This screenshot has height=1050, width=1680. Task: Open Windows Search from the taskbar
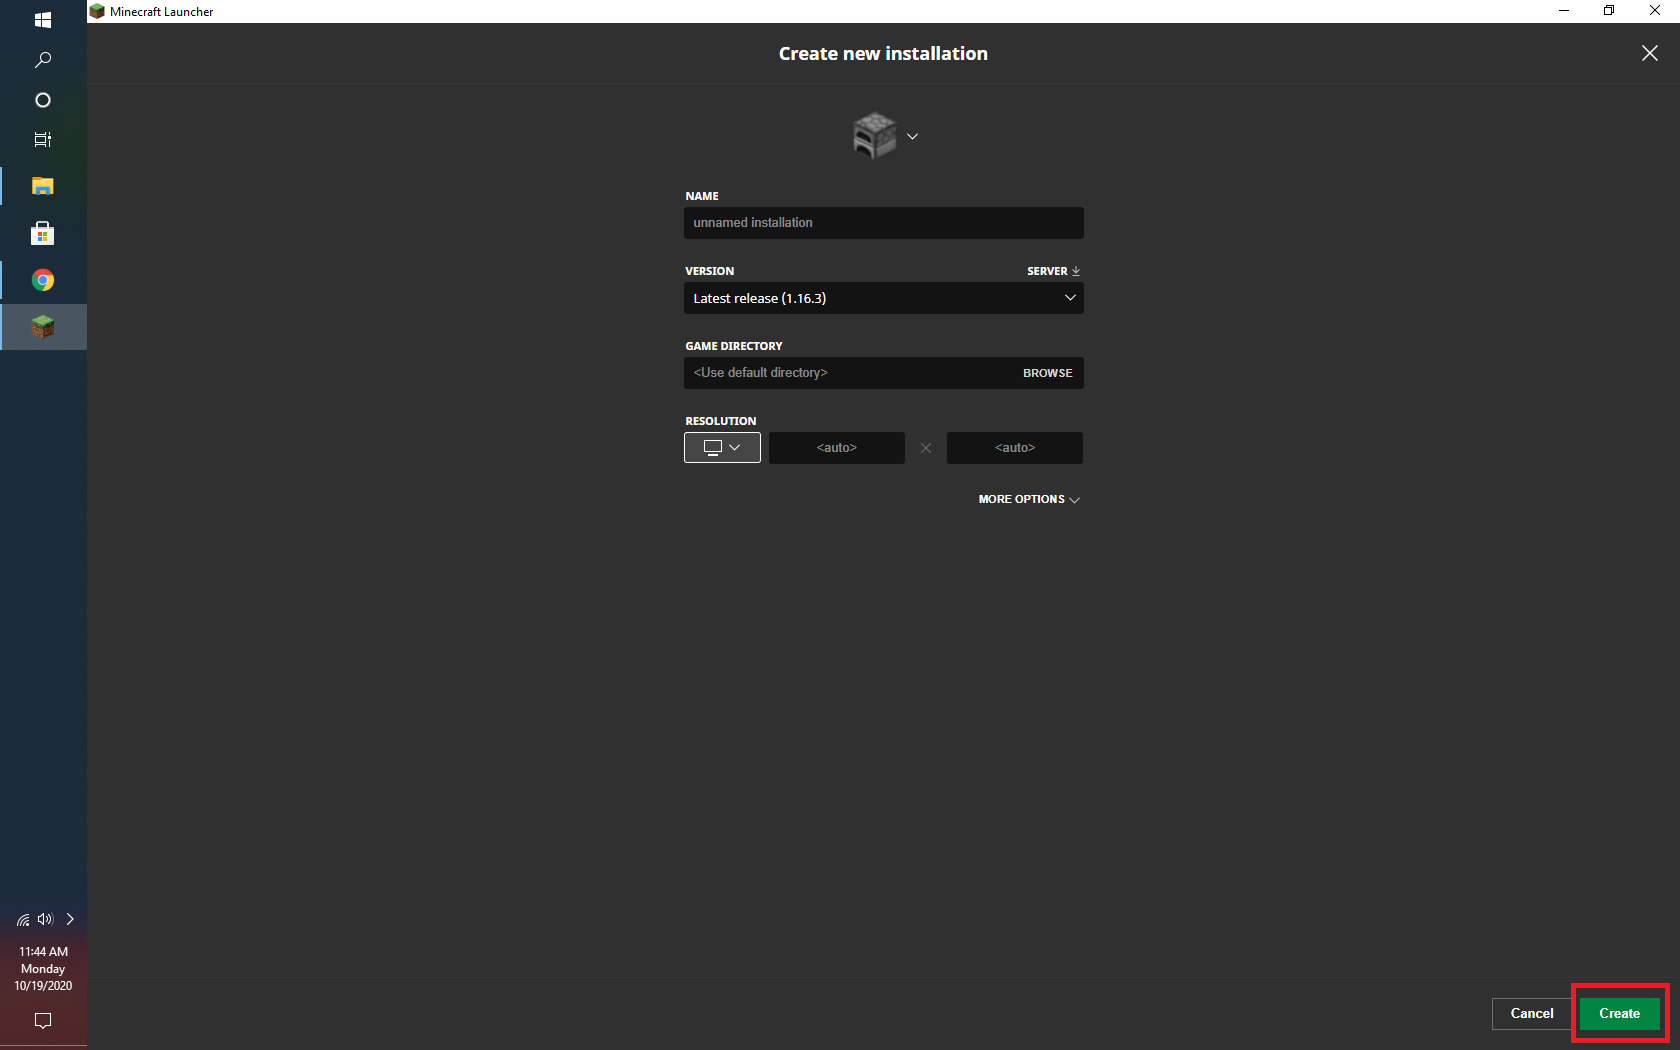coord(43,60)
